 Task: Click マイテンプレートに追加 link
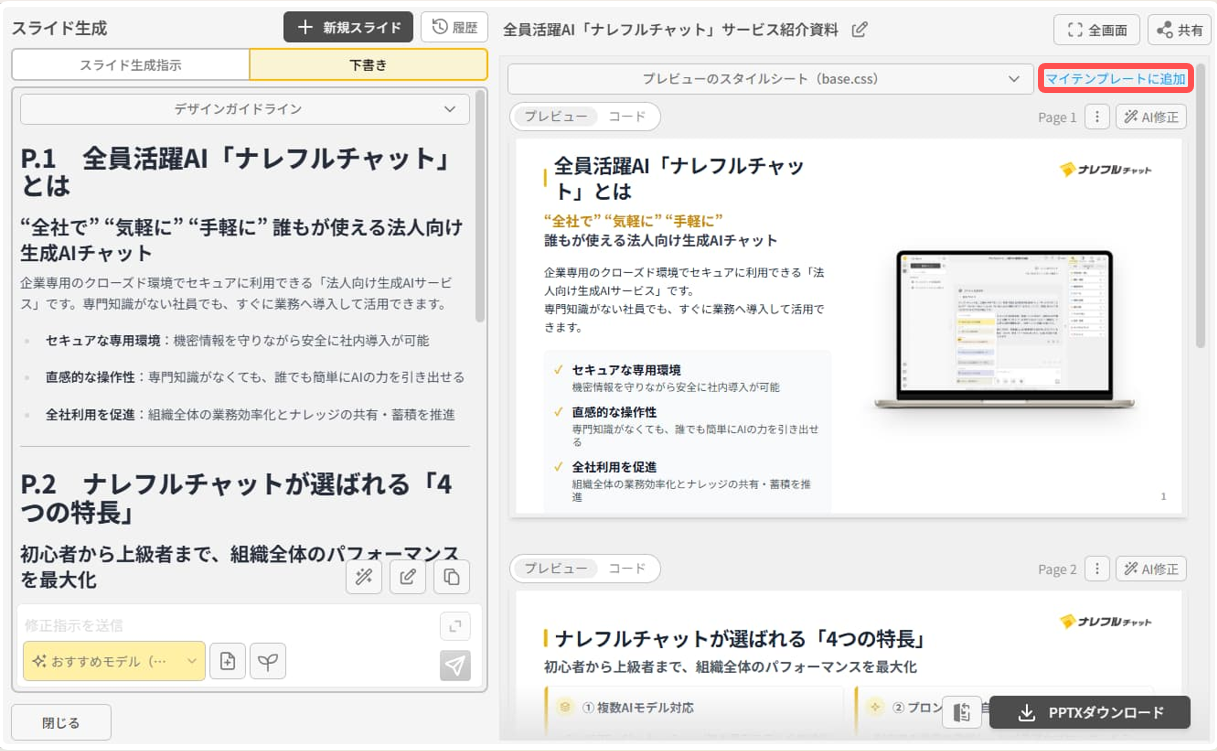(1115, 79)
